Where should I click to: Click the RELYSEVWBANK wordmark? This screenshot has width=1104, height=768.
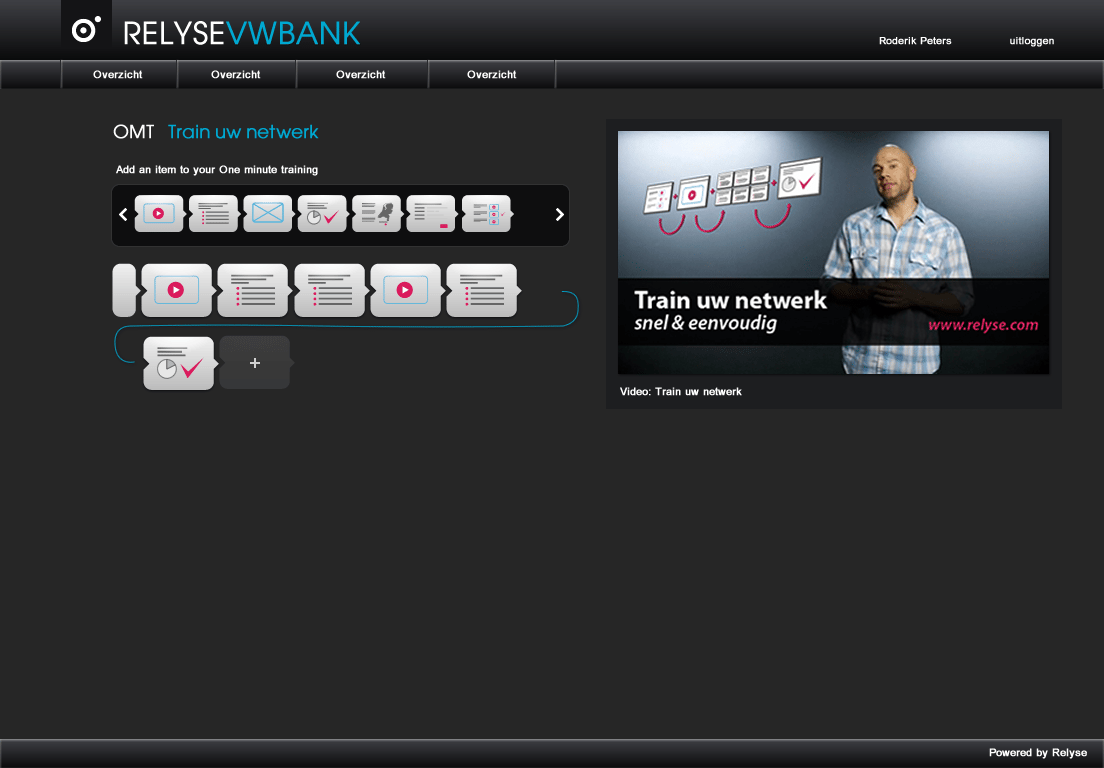[x=242, y=33]
